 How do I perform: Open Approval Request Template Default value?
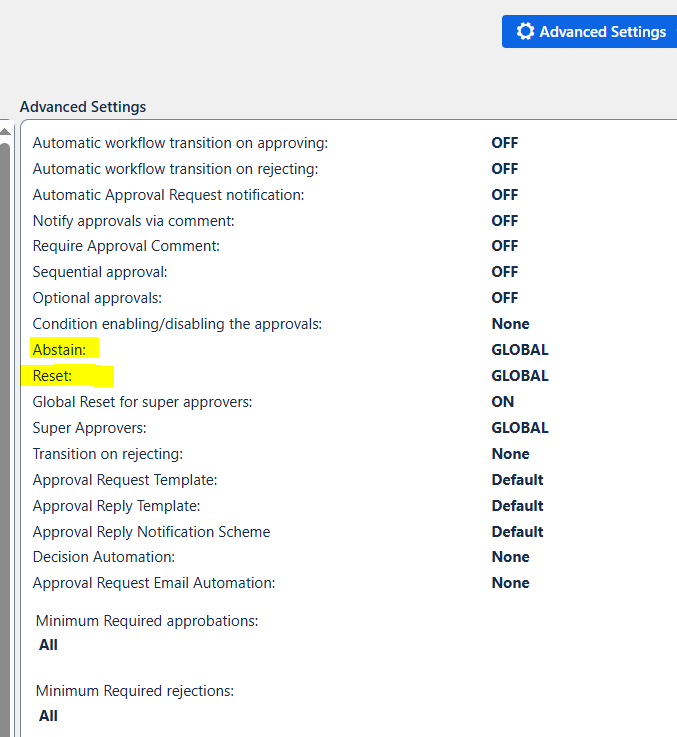[517, 480]
